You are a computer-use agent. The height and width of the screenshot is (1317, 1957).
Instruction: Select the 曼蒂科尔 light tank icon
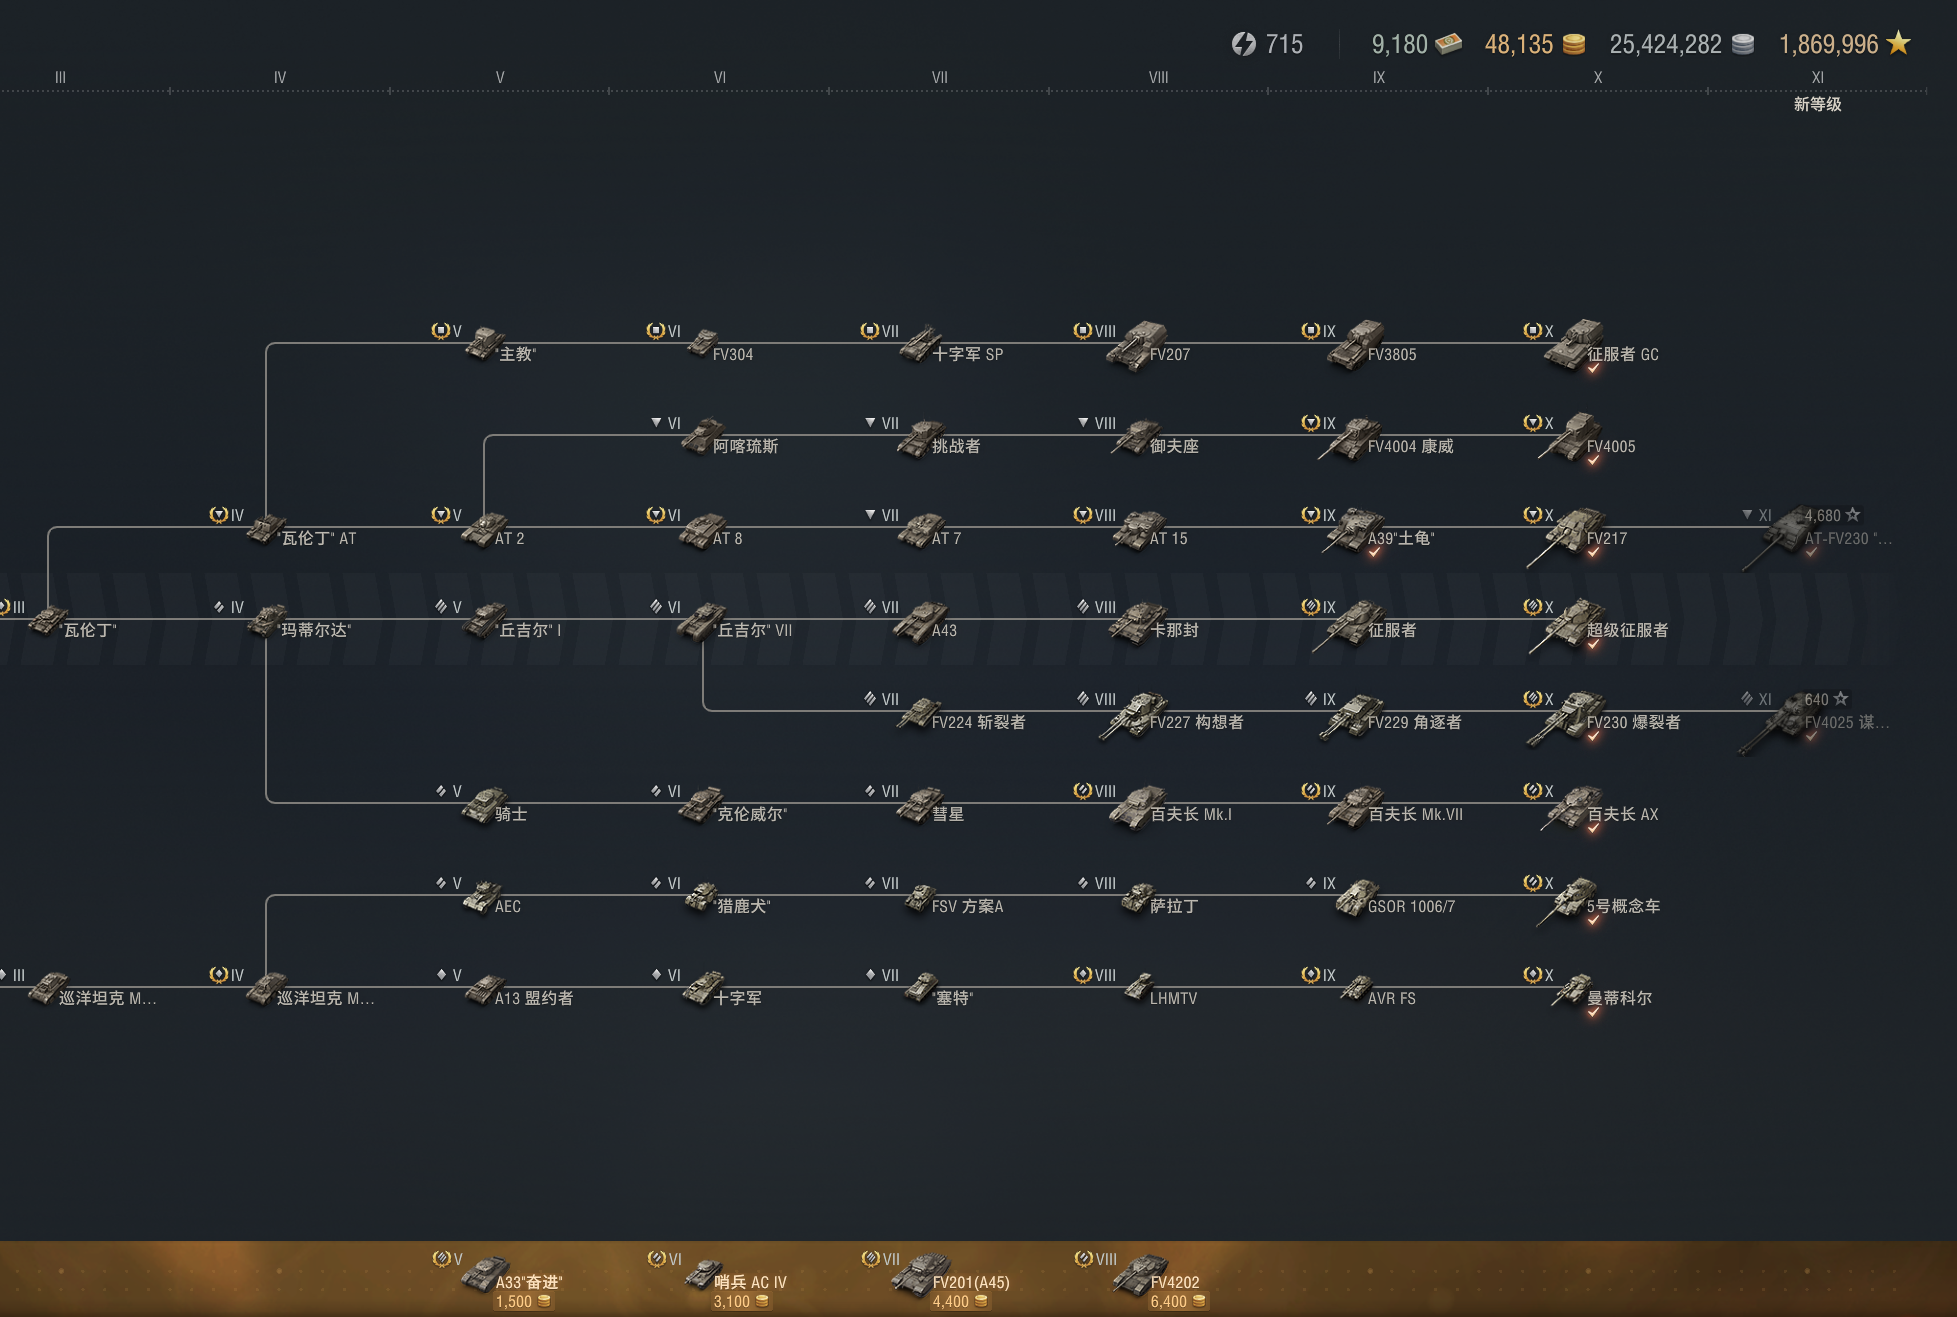pos(1575,990)
